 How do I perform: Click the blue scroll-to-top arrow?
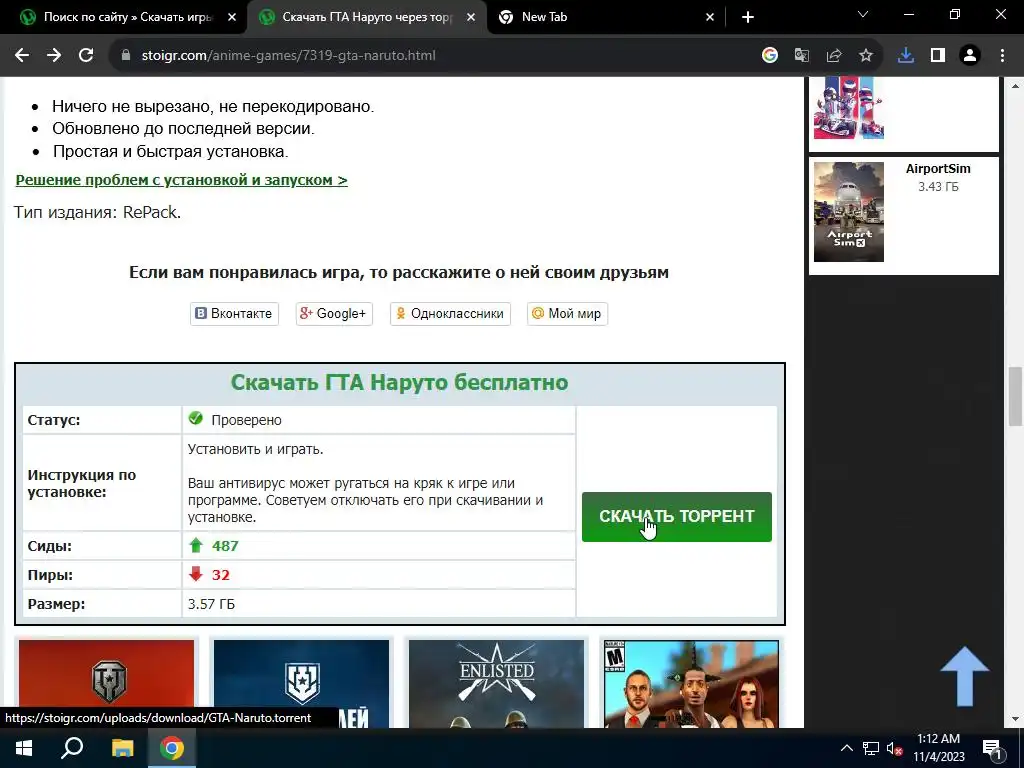click(965, 677)
